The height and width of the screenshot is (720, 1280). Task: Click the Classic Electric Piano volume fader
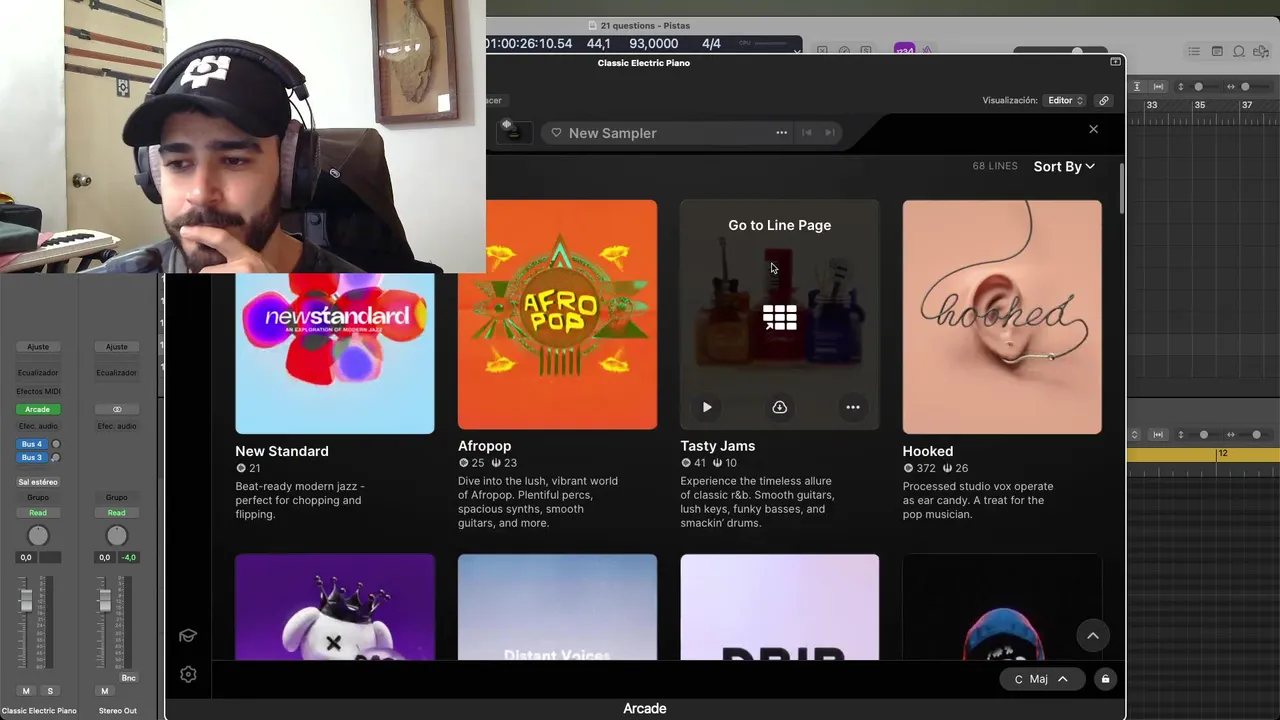(26, 600)
